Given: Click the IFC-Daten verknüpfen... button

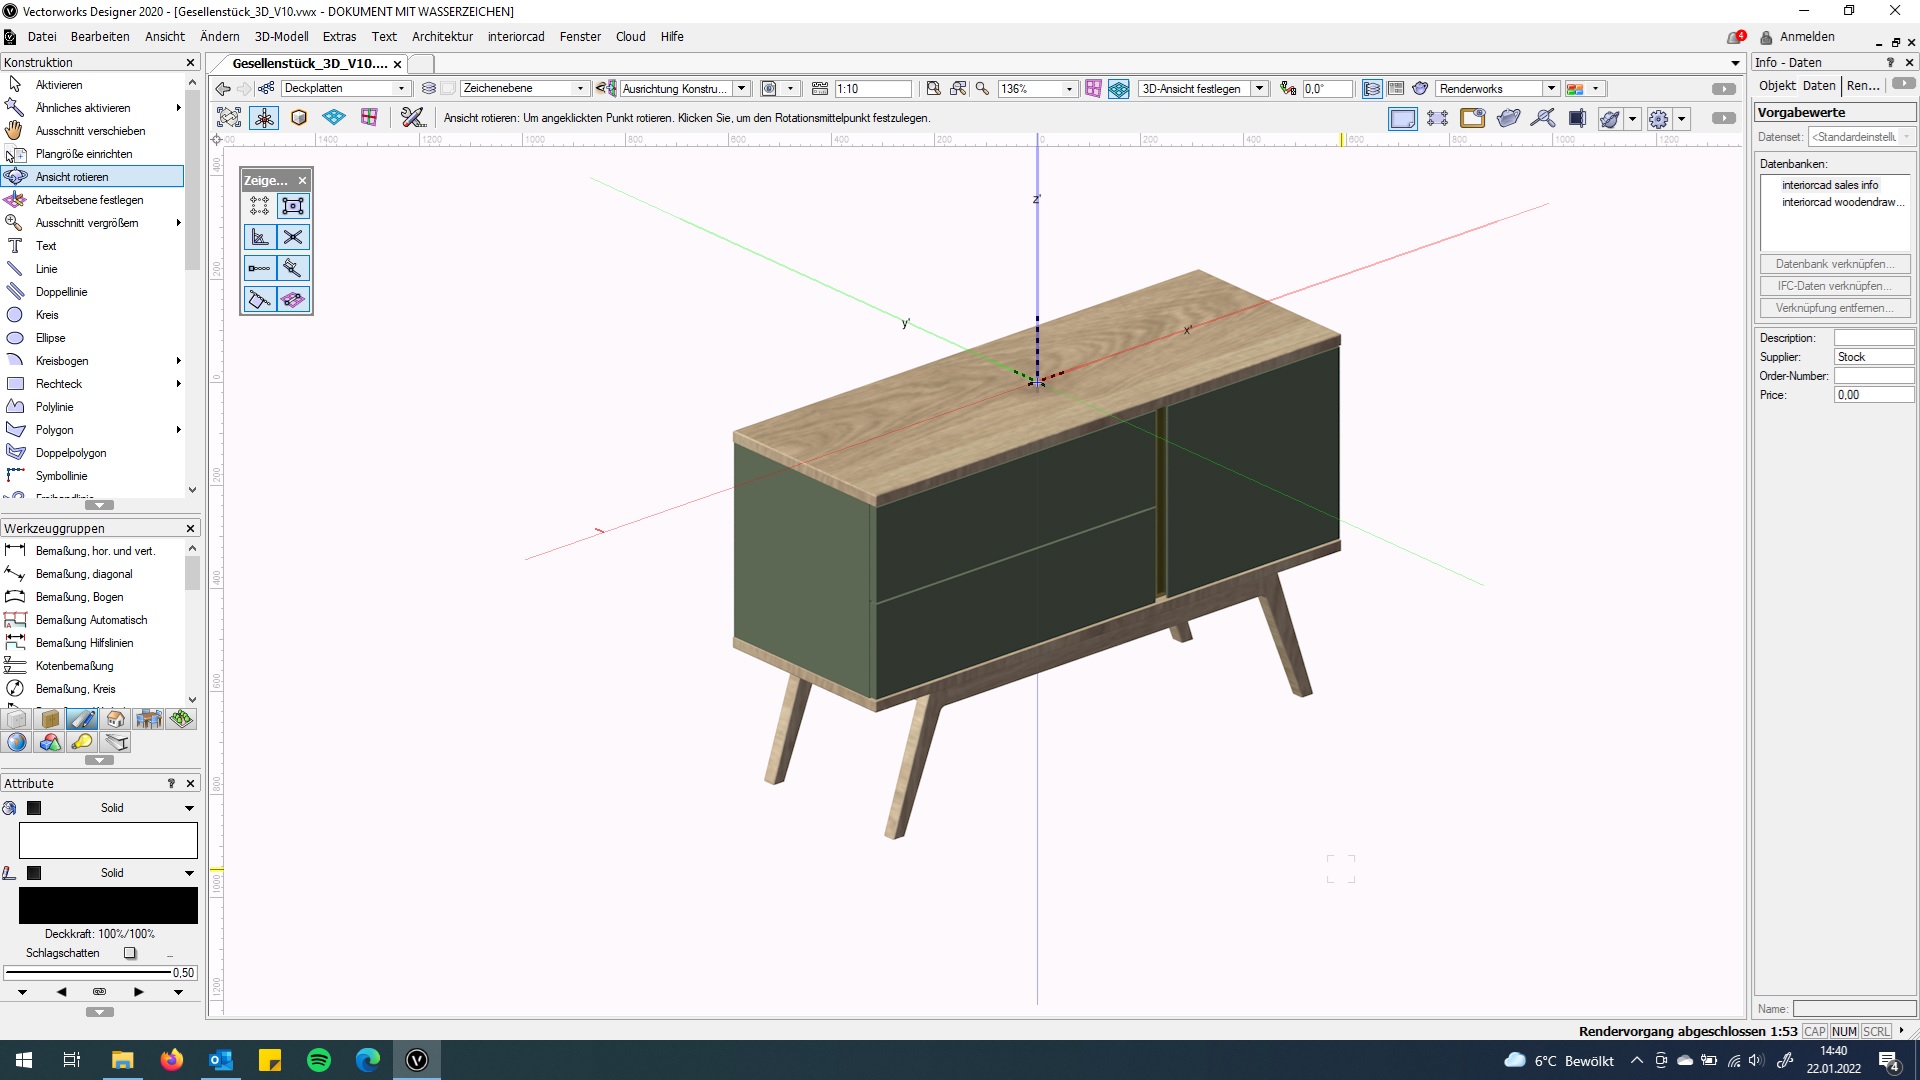Looking at the screenshot, I should pyautogui.click(x=1835, y=286).
